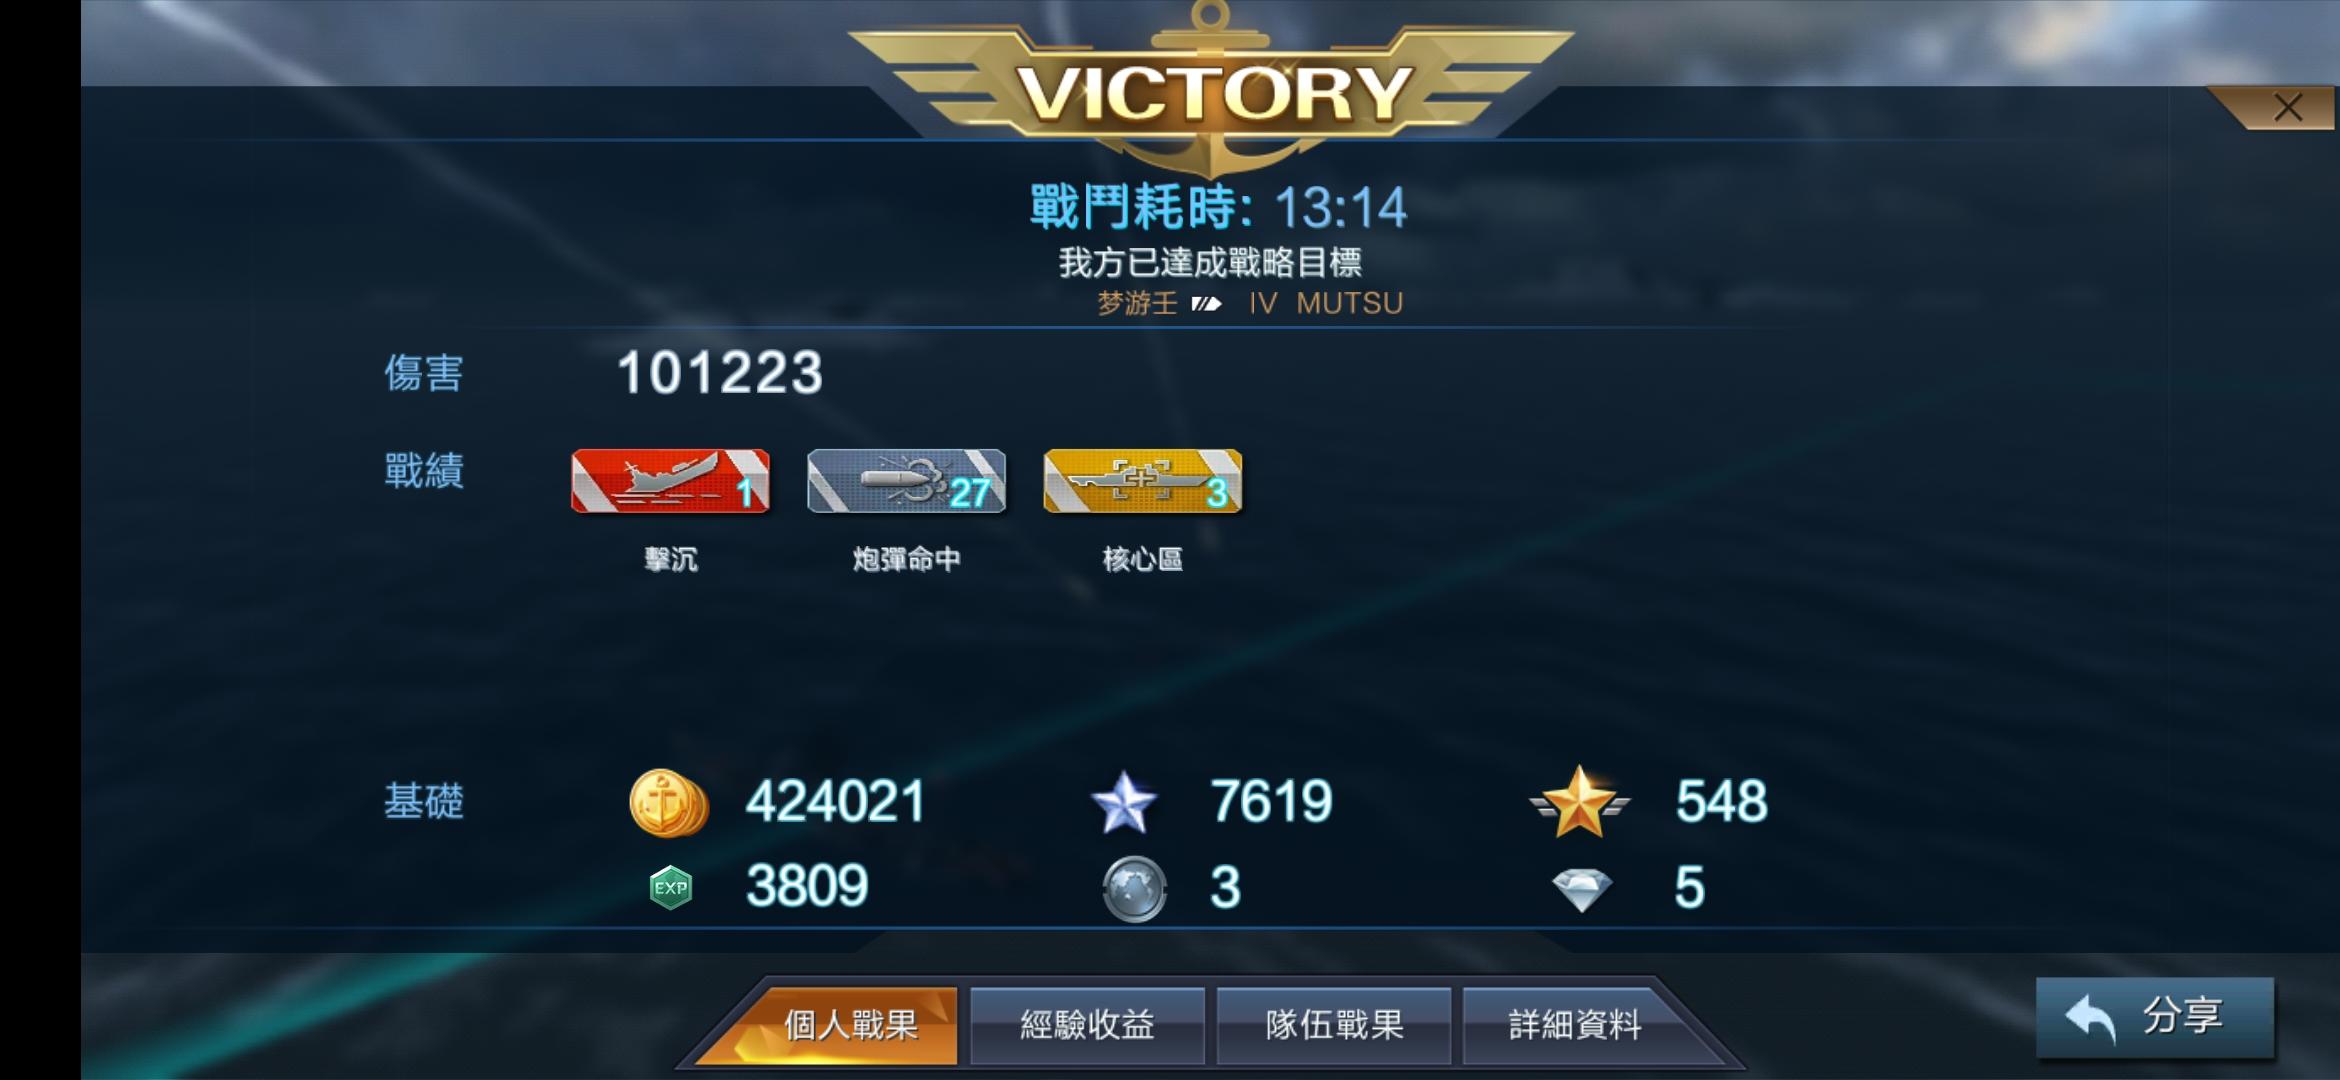This screenshot has height=1080, width=2340.
Task: Click the green EXP hexagon icon
Action: pos(670,888)
